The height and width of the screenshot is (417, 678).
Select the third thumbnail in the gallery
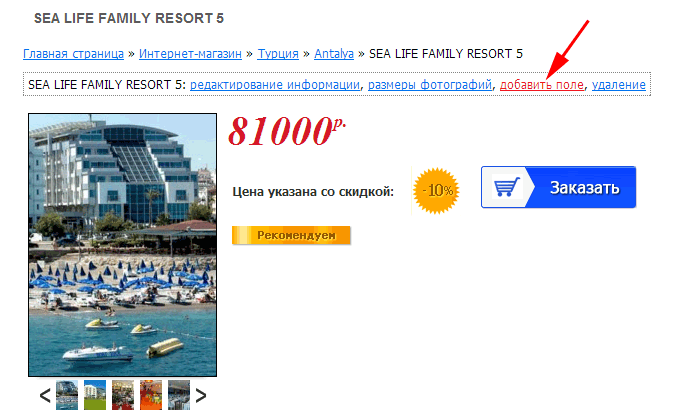click(x=123, y=395)
